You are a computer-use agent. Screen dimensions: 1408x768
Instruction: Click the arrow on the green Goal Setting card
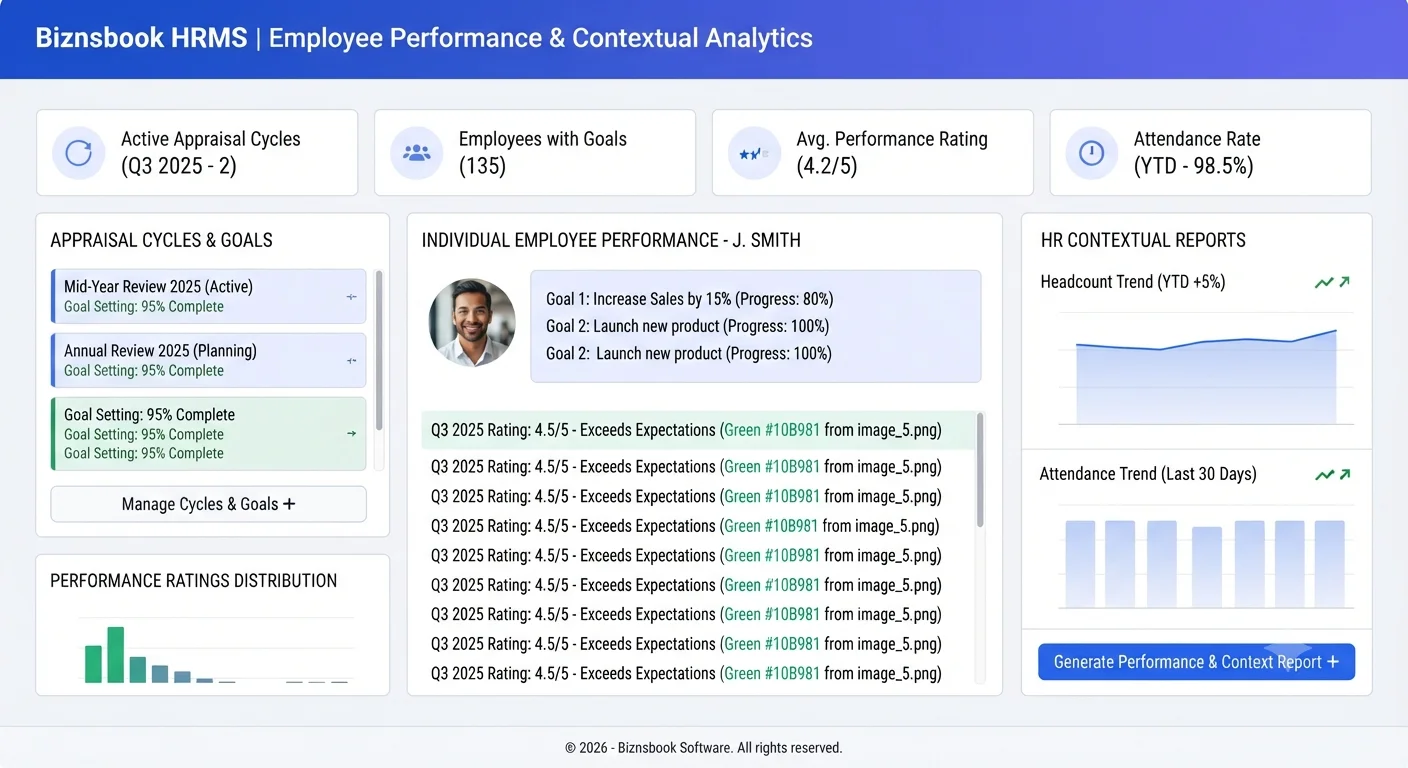pos(351,434)
